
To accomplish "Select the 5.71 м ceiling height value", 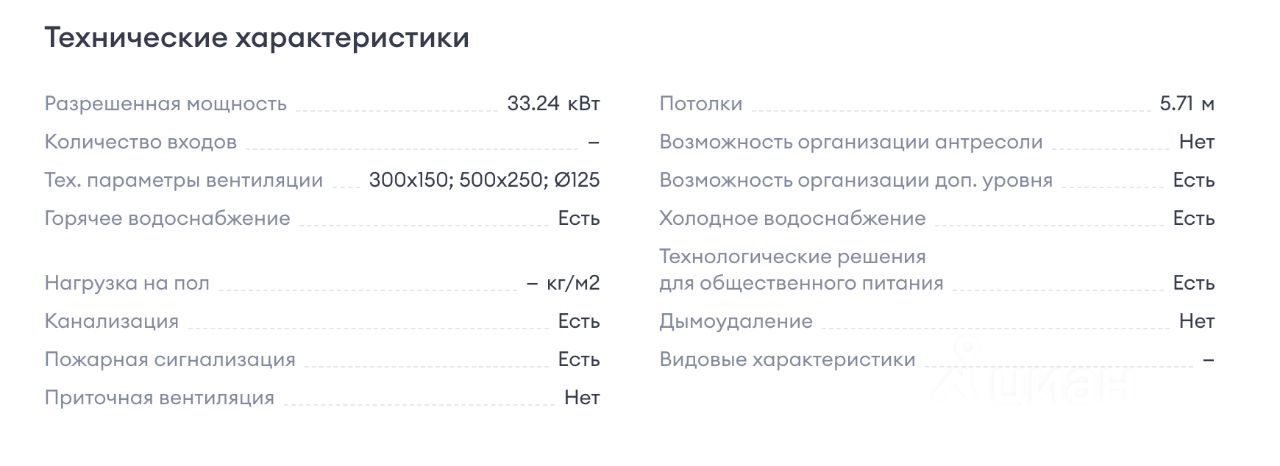I will pyautogui.click(x=1187, y=104).
